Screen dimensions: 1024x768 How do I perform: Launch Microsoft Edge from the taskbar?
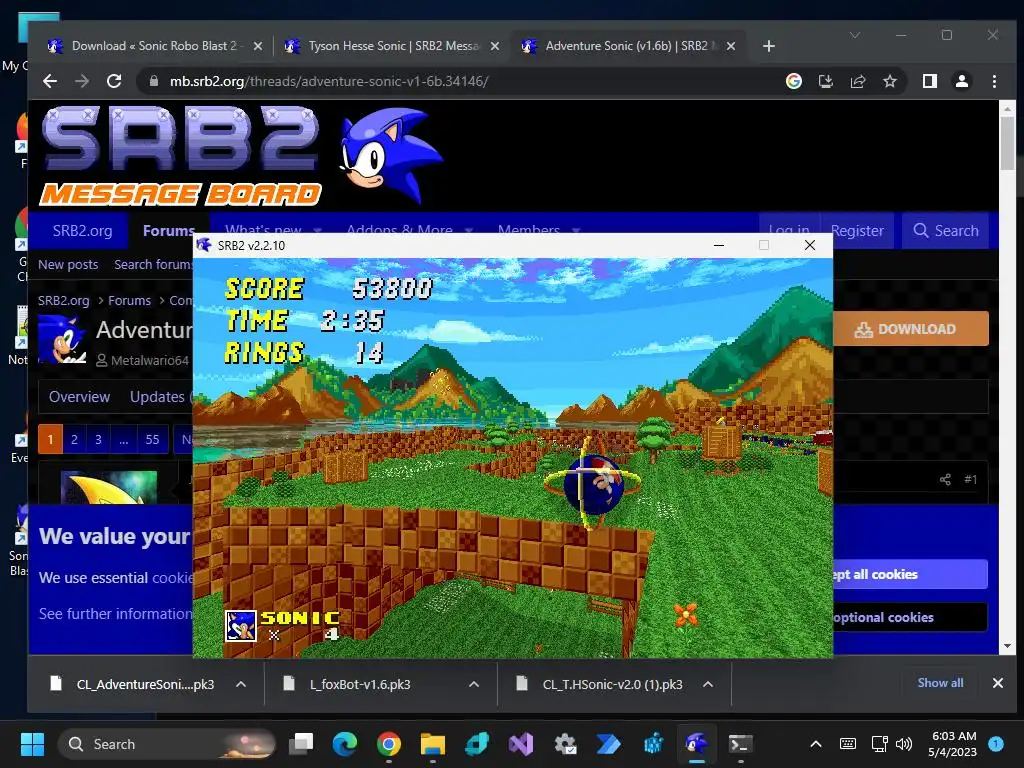coord(345,744)
